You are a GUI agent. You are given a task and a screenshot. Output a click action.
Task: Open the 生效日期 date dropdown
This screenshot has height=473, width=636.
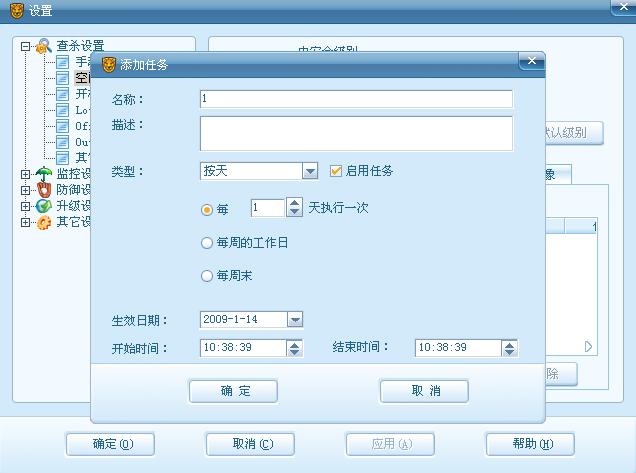click(295, 320)
